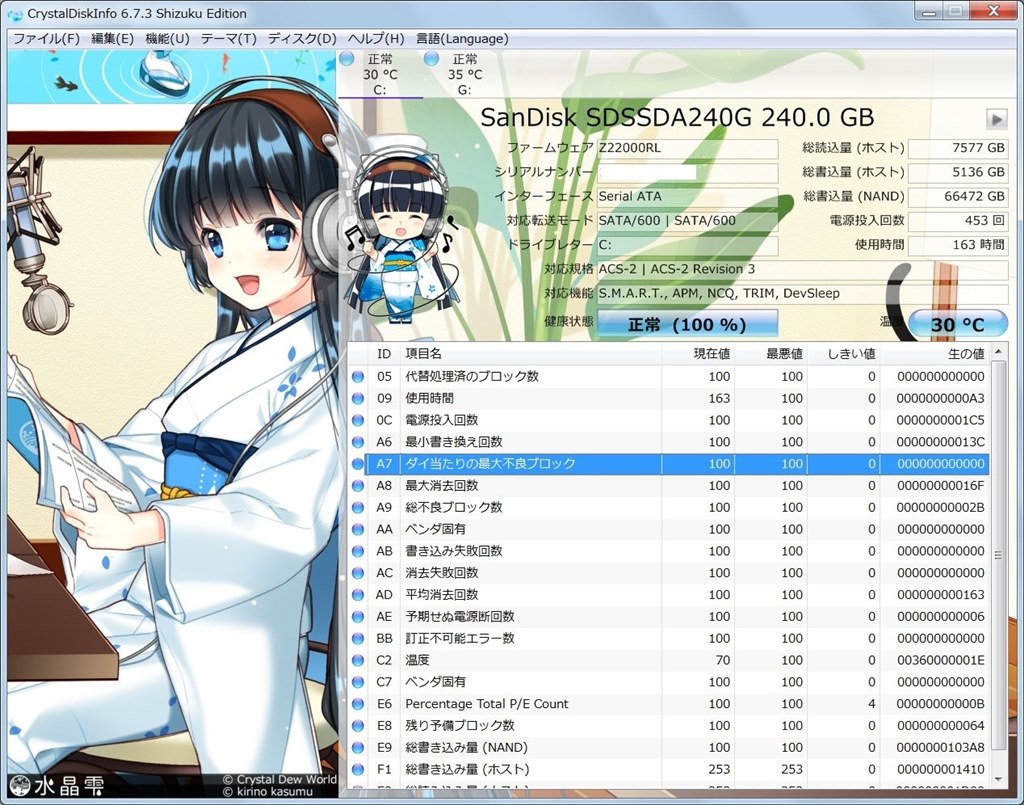1024x805 pixels.
Task: Select the 代替処理済のブロック数 row
Action: click(x=669, y=377)
